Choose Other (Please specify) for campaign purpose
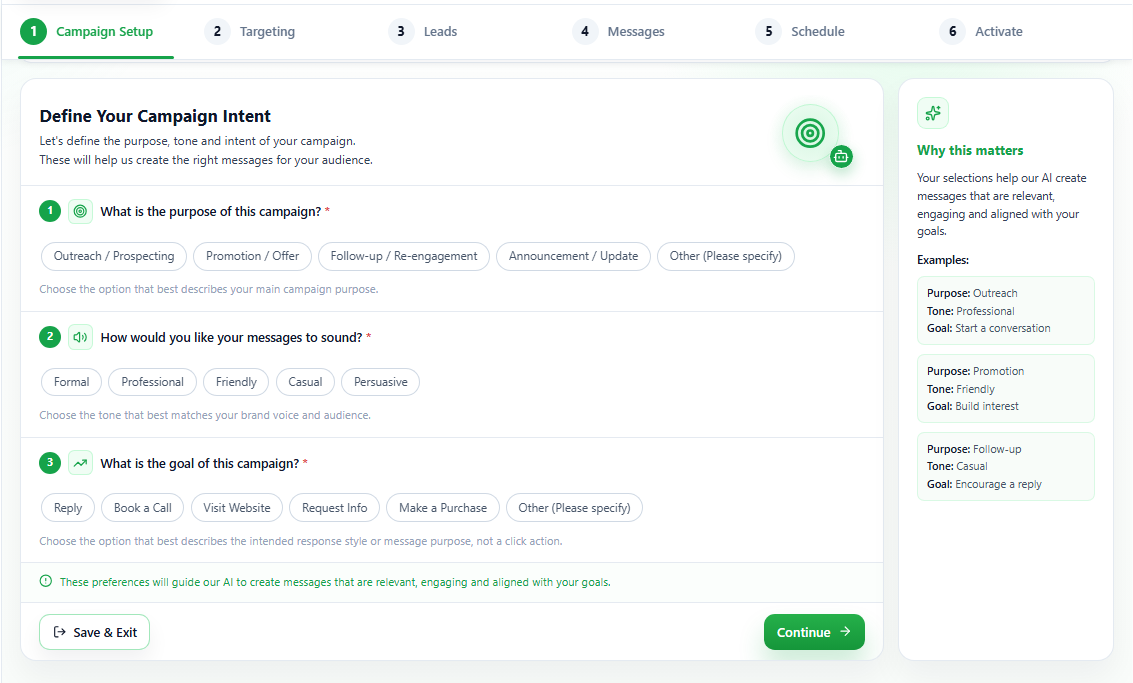The height and width of the screenshot is (683, 1133). tap(725, 256)
